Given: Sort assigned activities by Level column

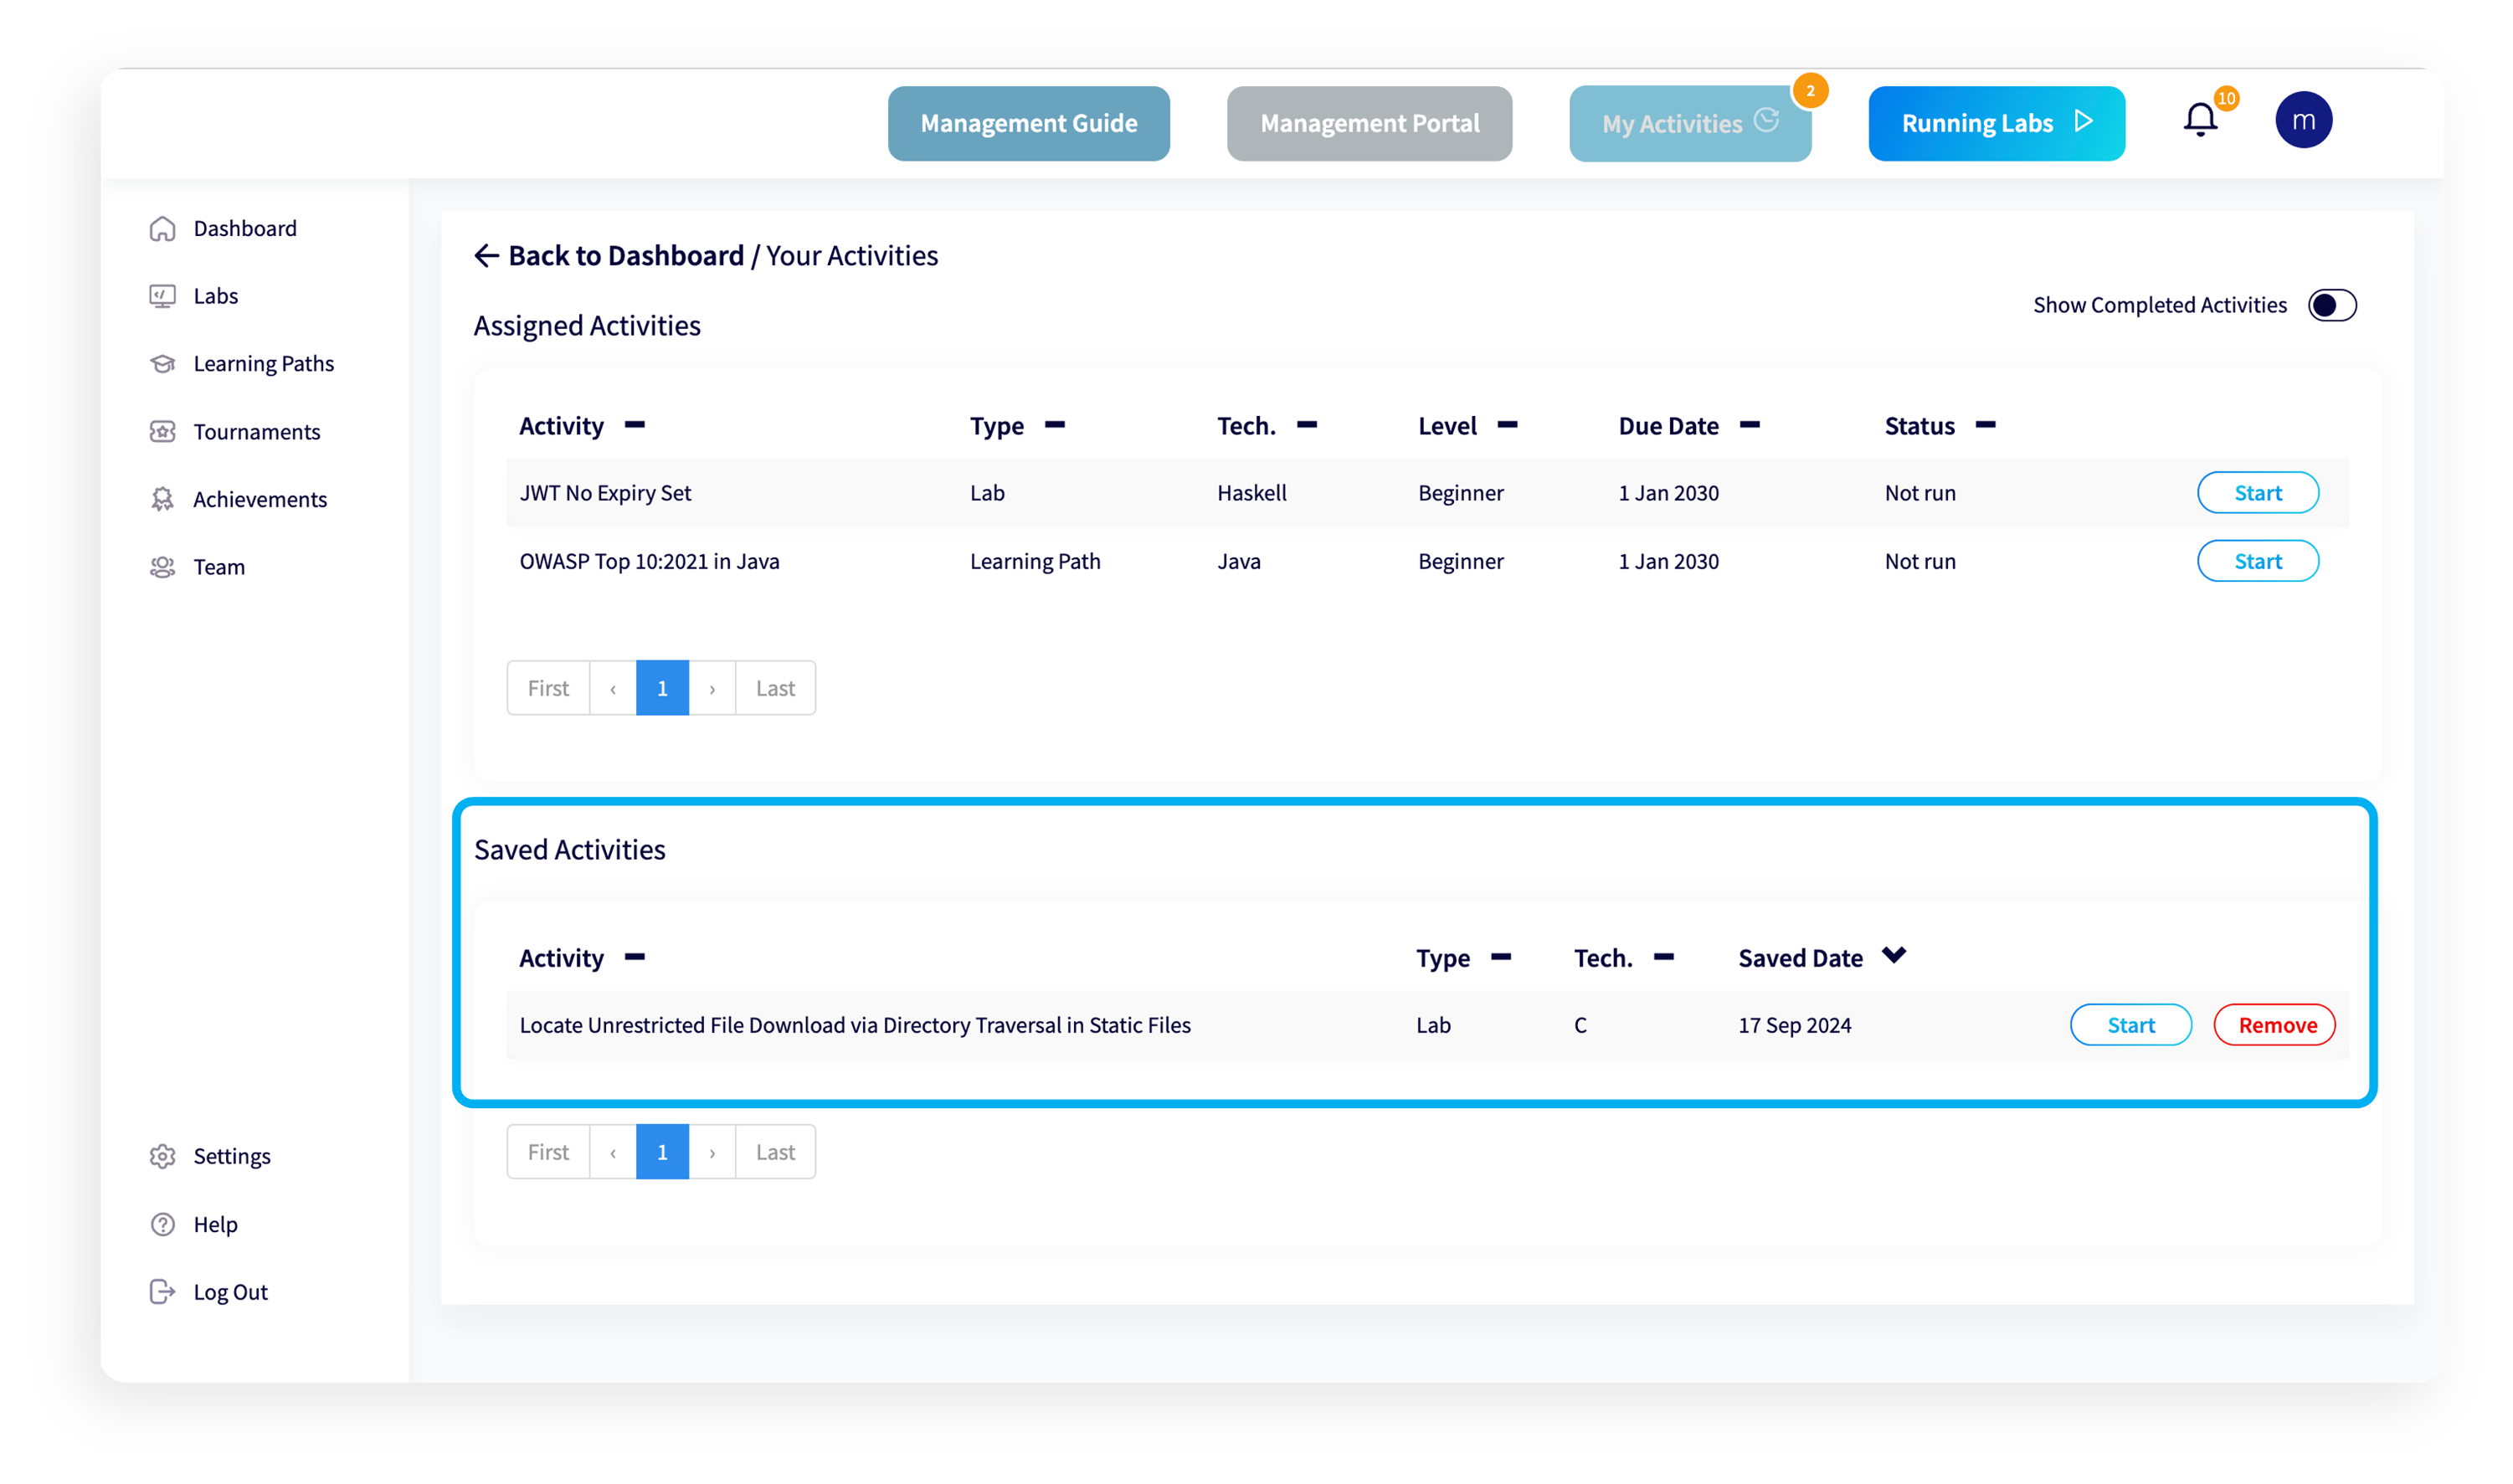Looking at the screenshot, I should tap(1507, 426).
